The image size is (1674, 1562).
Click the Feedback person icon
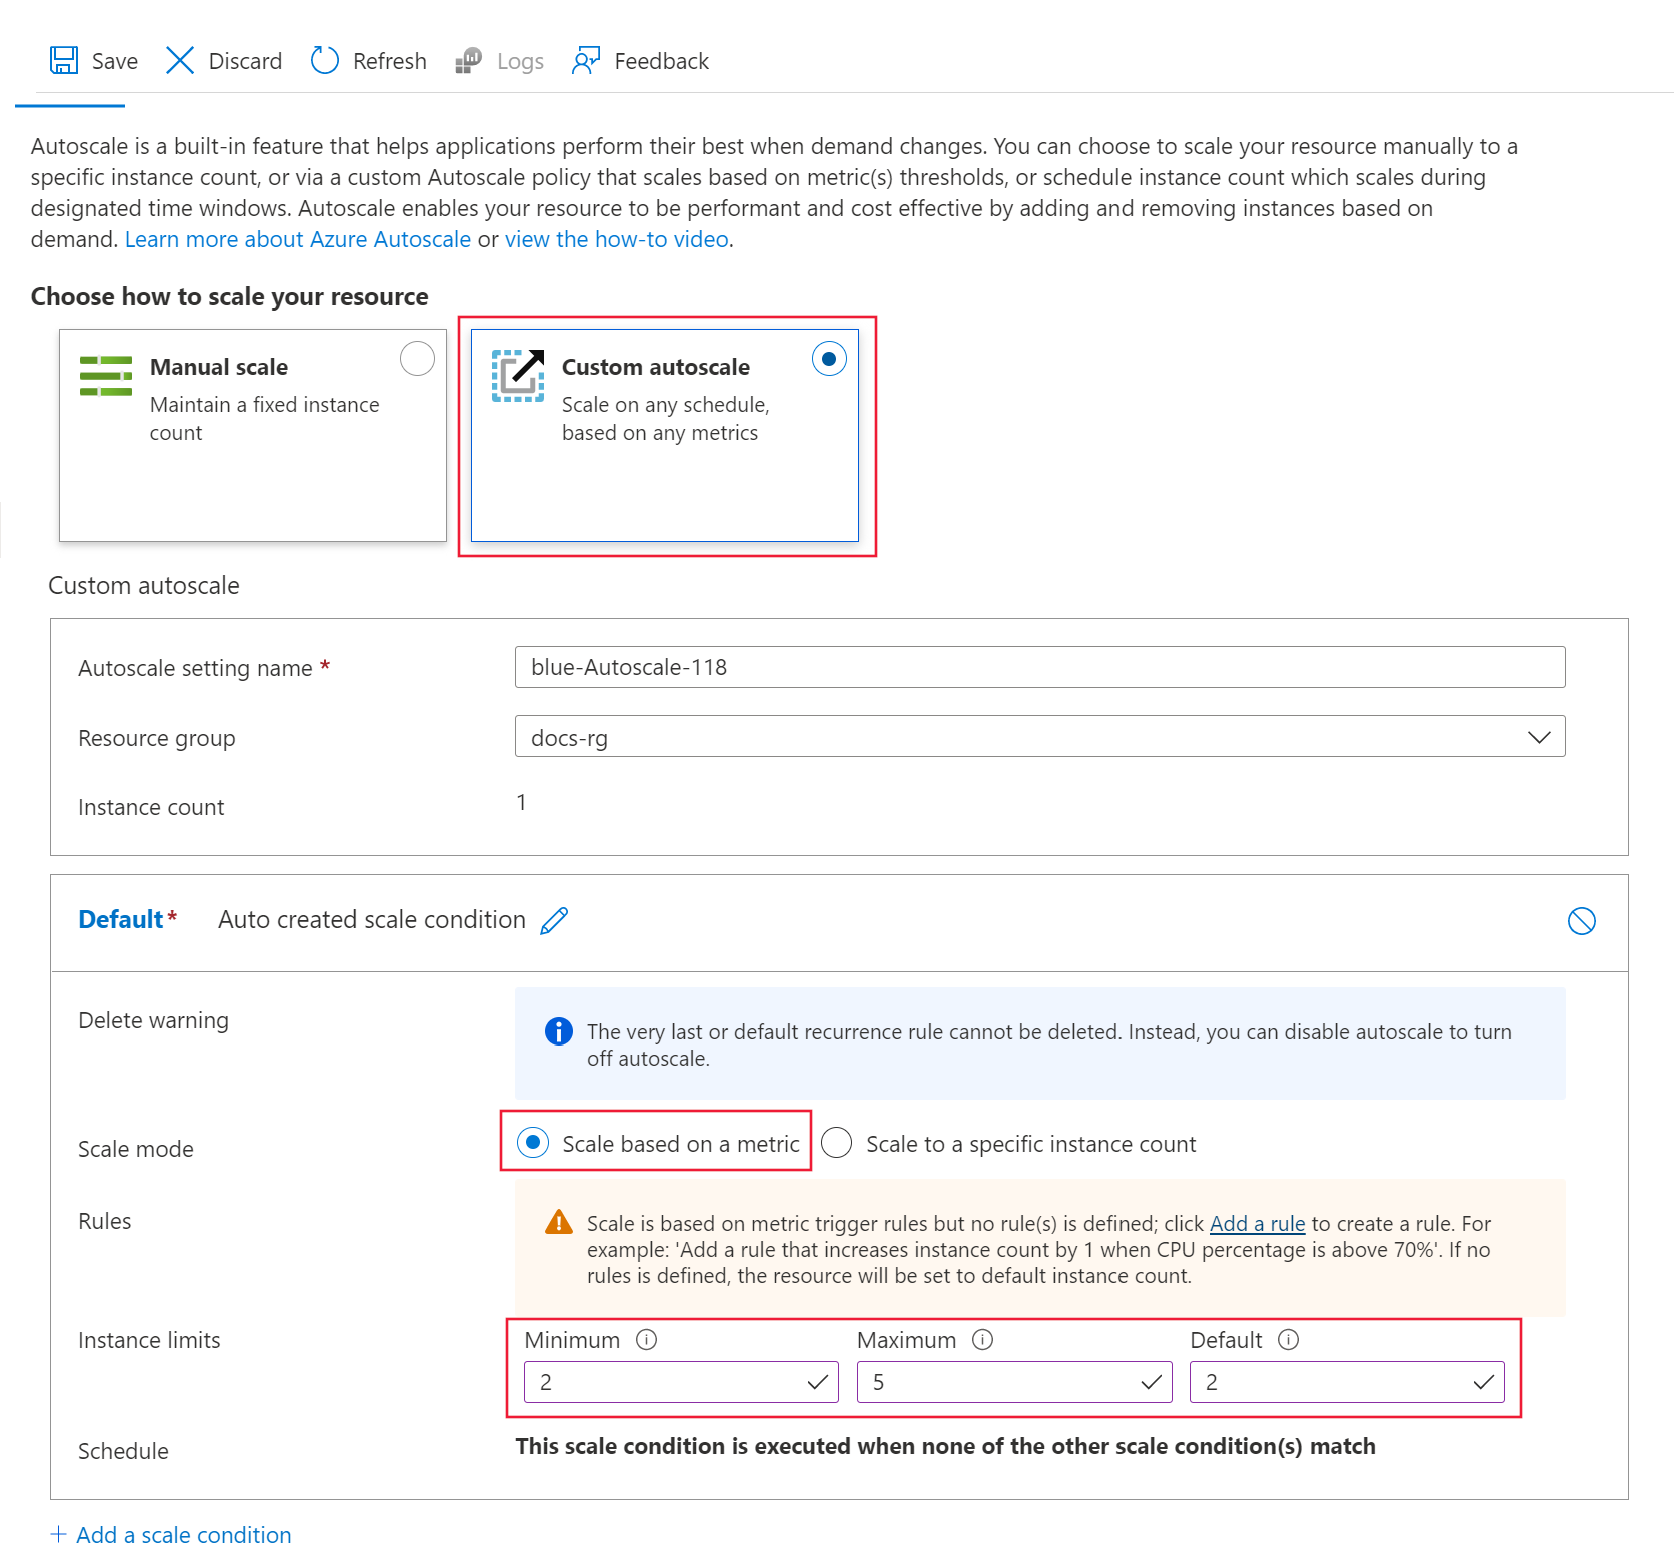[x=586, y=61]
